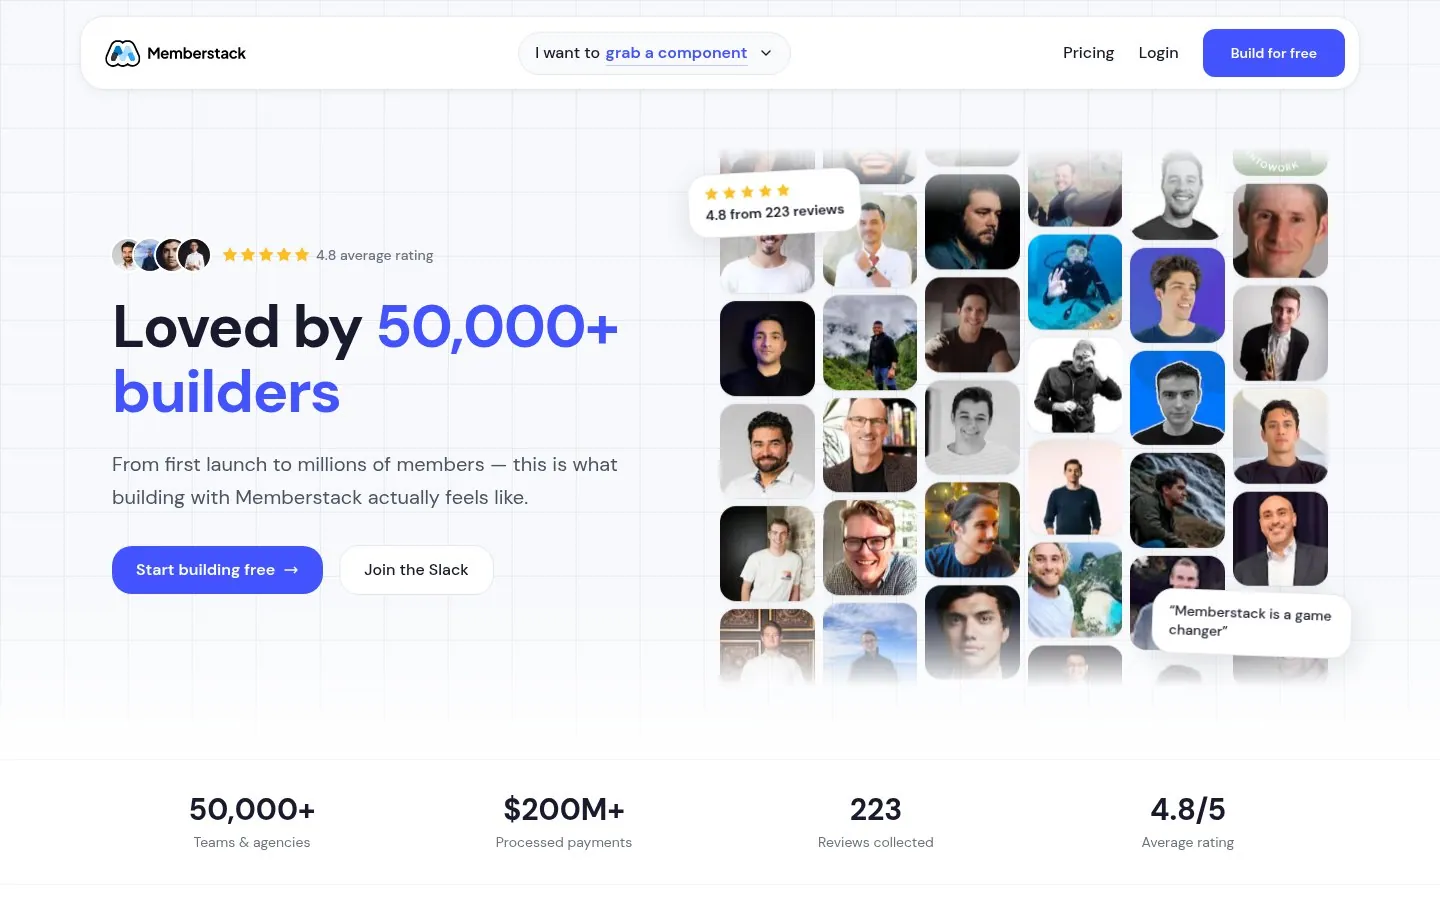This screenshot has width=1440, height=900.
Task: Select the bald man in suit thumbnail
Action: click(x=1280, y=539)
